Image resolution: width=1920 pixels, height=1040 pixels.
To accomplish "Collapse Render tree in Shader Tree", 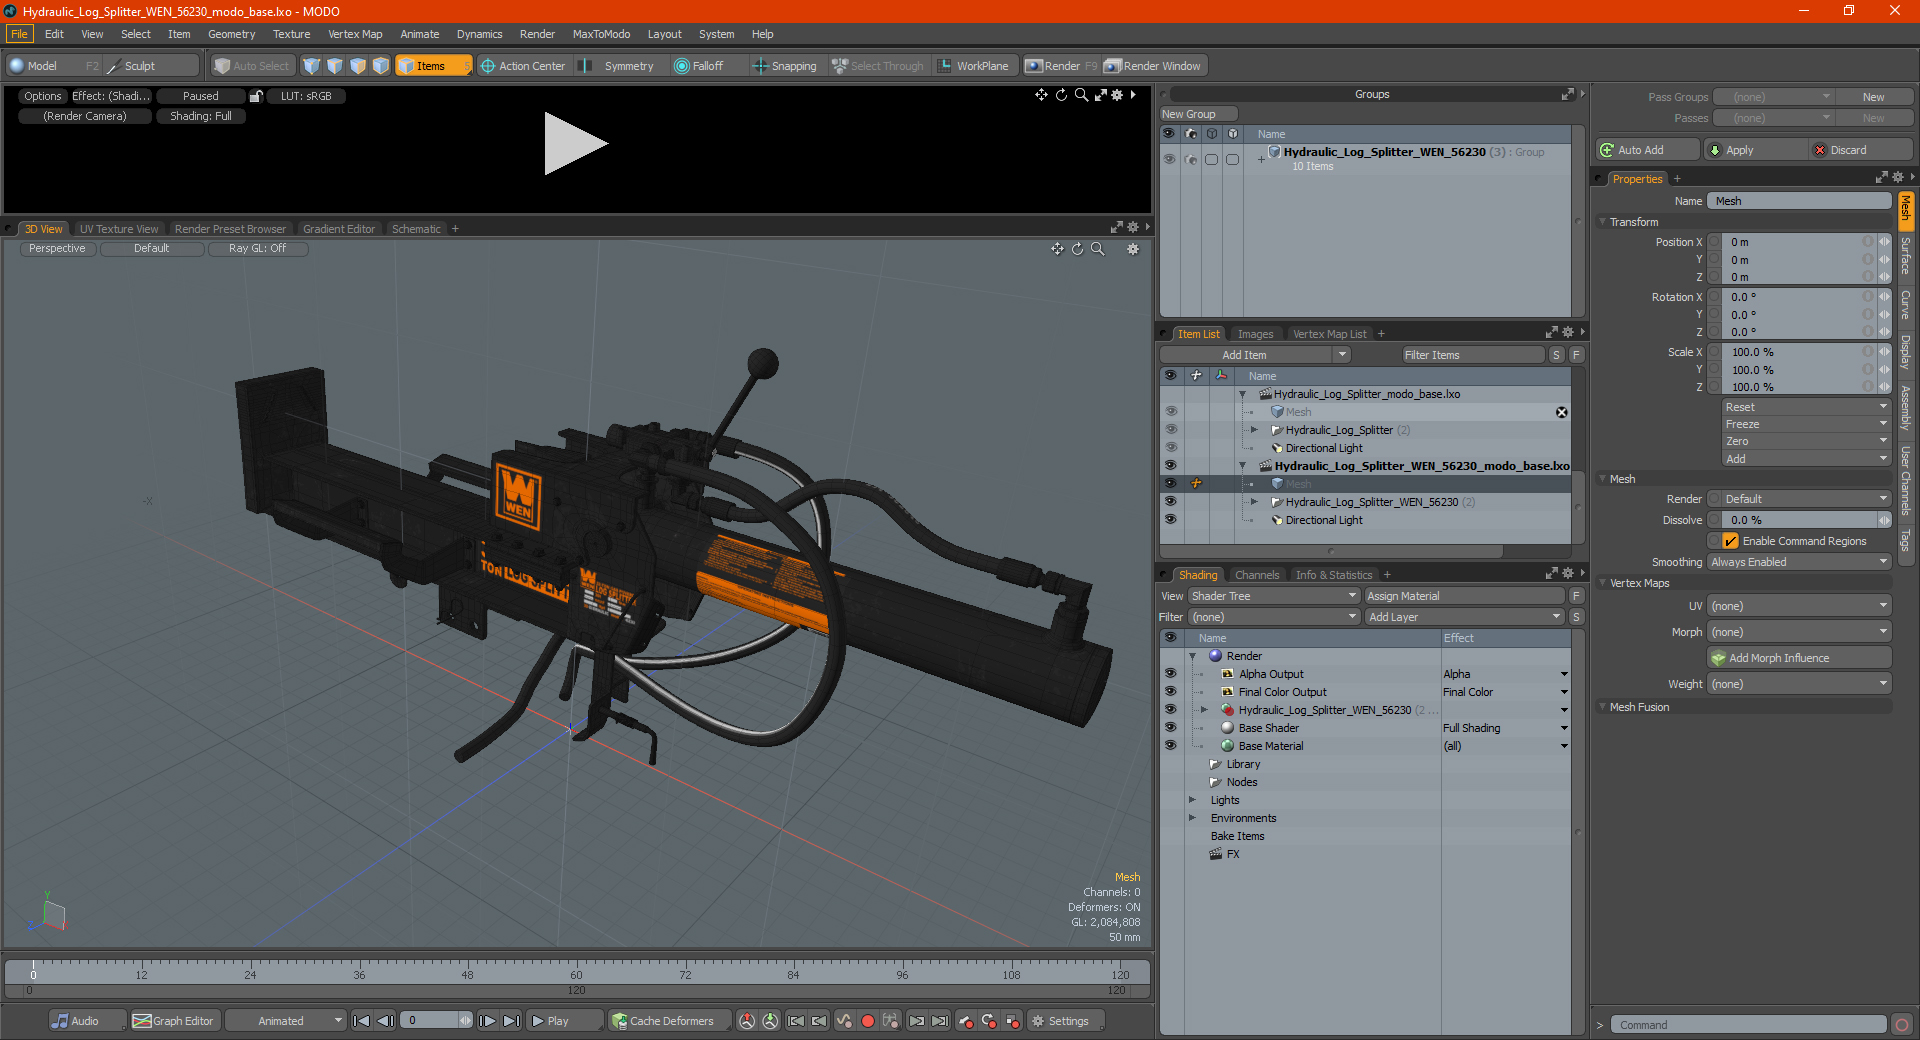I will coord(1192,656).
